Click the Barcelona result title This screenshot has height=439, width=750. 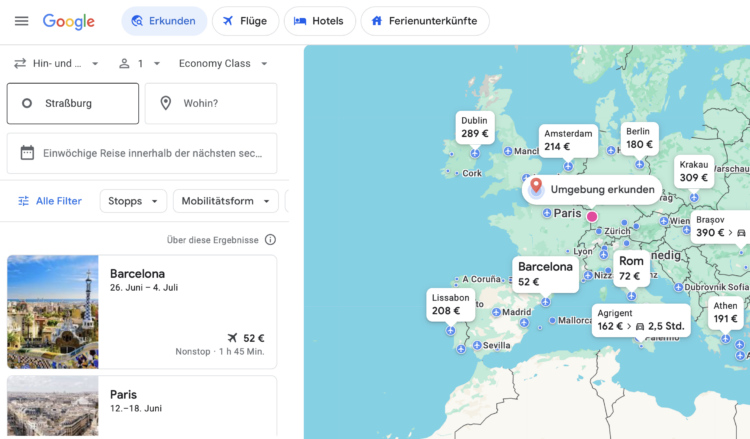click(137, 274)
